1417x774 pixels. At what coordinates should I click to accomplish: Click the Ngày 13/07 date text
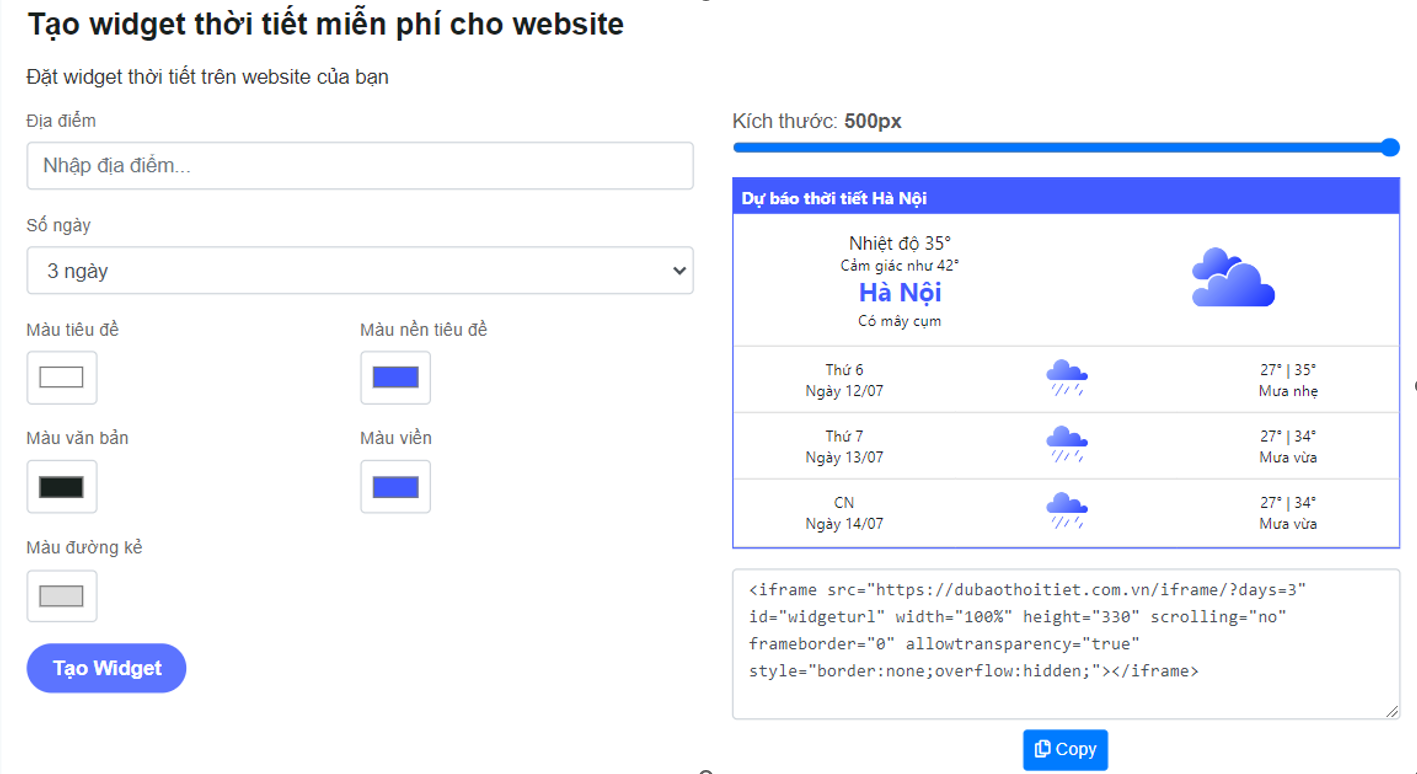click(x=844, y=457)
